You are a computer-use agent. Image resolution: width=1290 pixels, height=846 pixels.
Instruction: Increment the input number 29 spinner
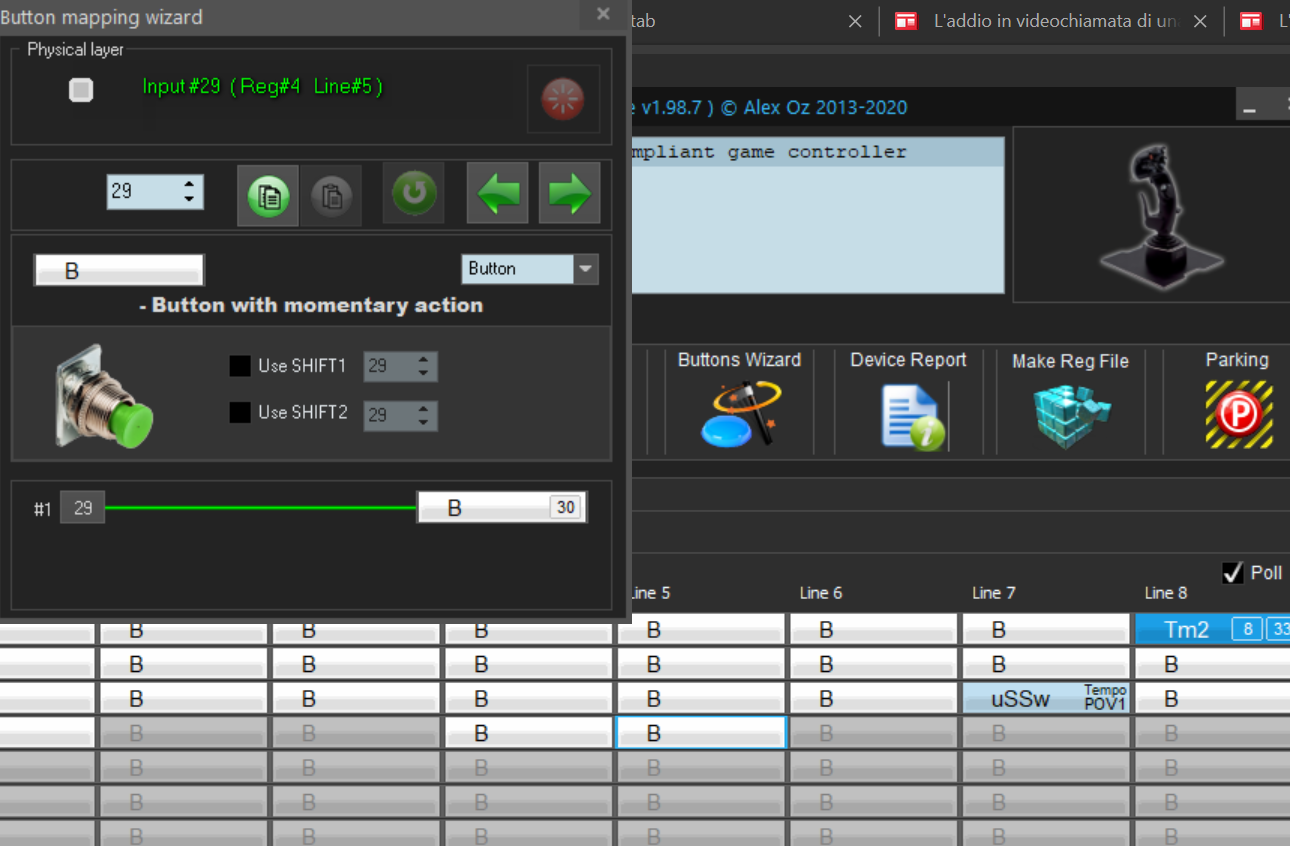189,184
